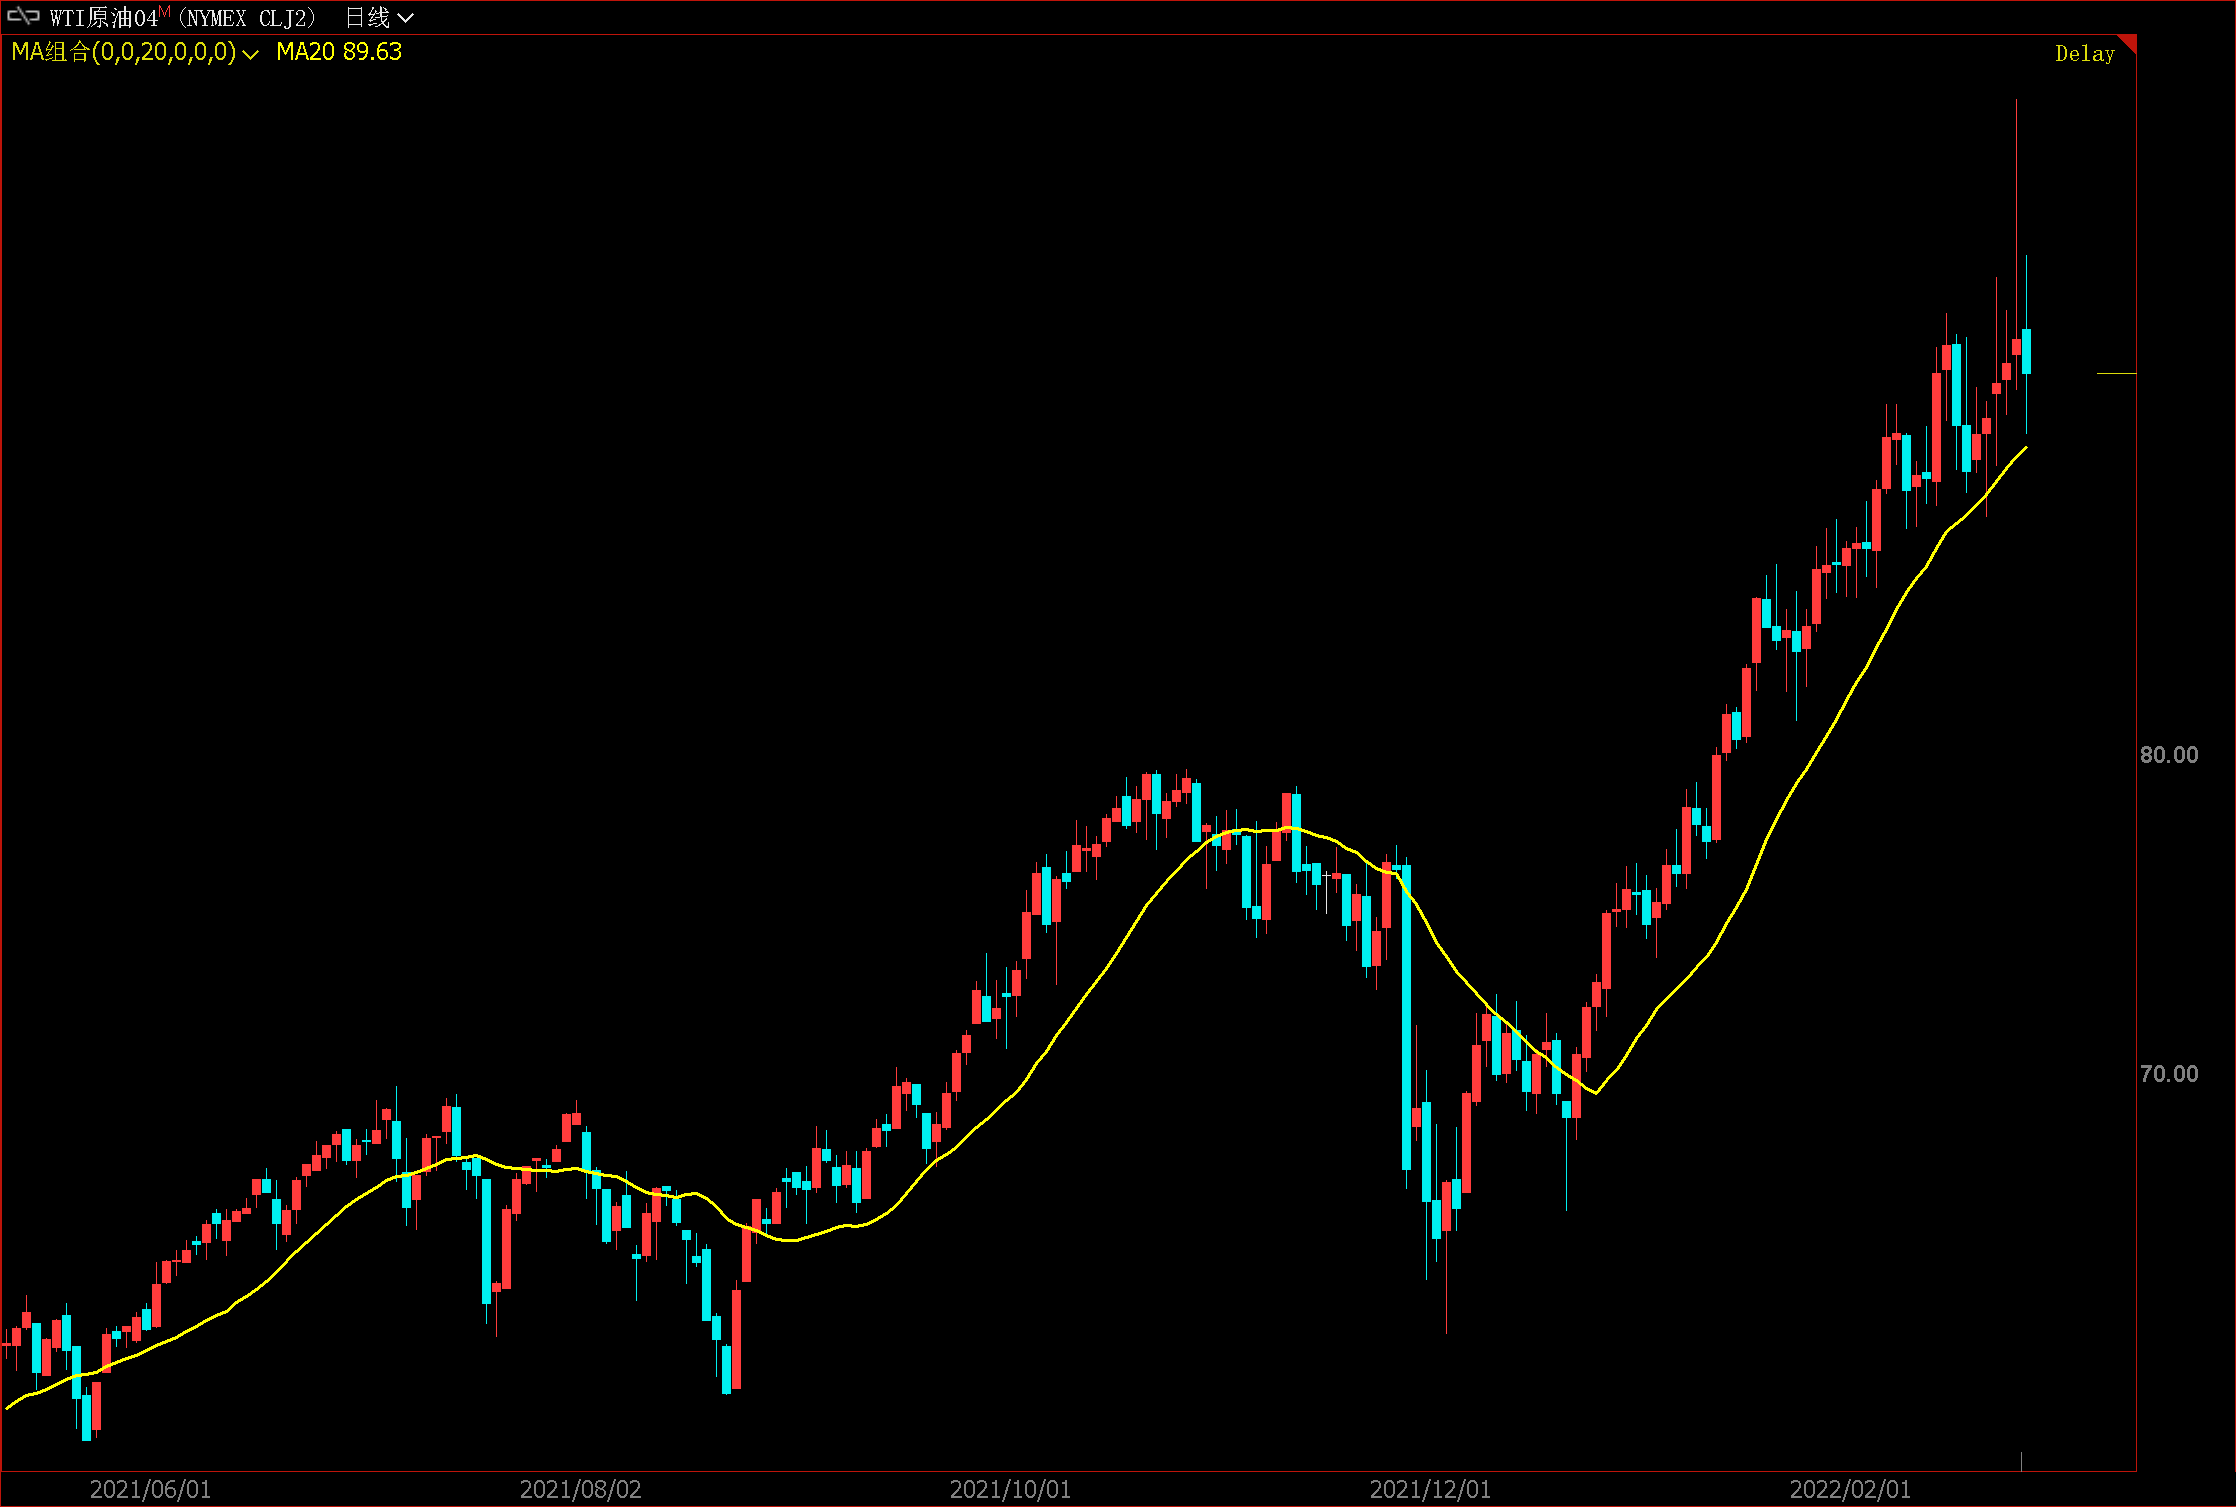Click the tall cyan candle near 2021/12/01
Viewport: 2236px width, 1507px height.
1406,1015
